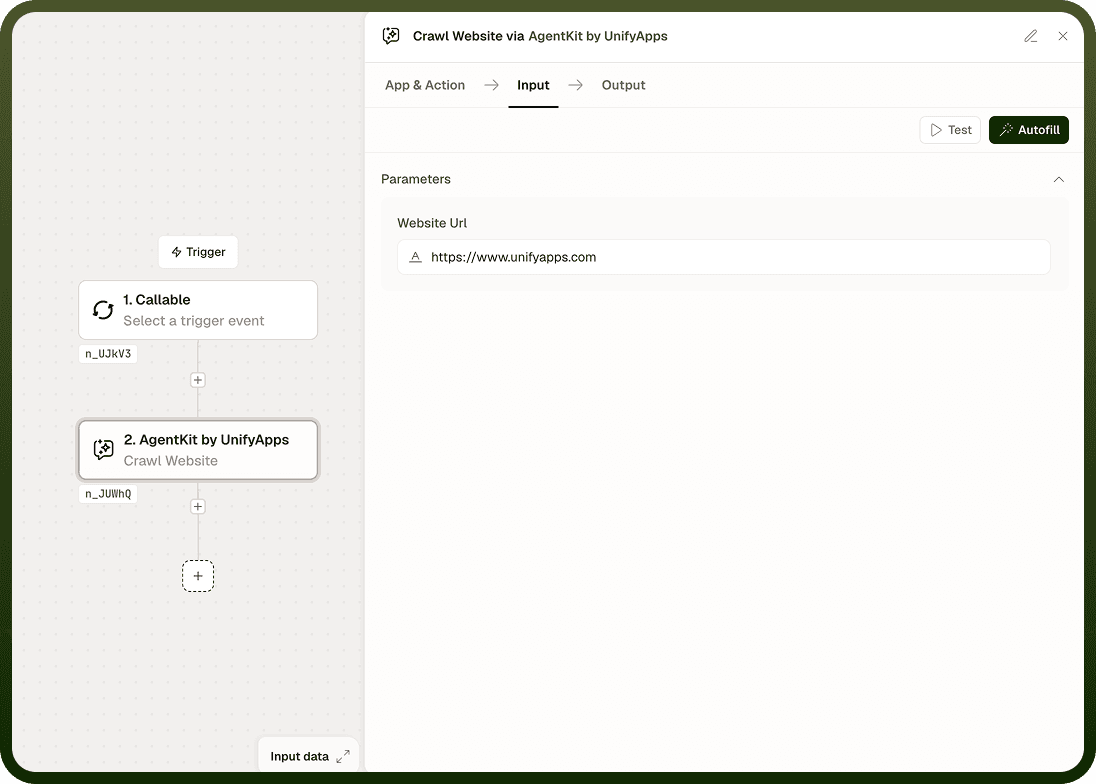Click the text-type icon in Website Url field

click(415, 257)
